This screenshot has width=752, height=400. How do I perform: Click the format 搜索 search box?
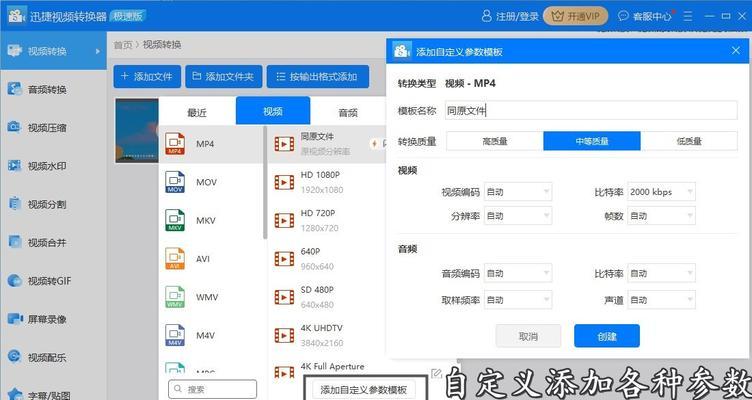tap(212, 389)
